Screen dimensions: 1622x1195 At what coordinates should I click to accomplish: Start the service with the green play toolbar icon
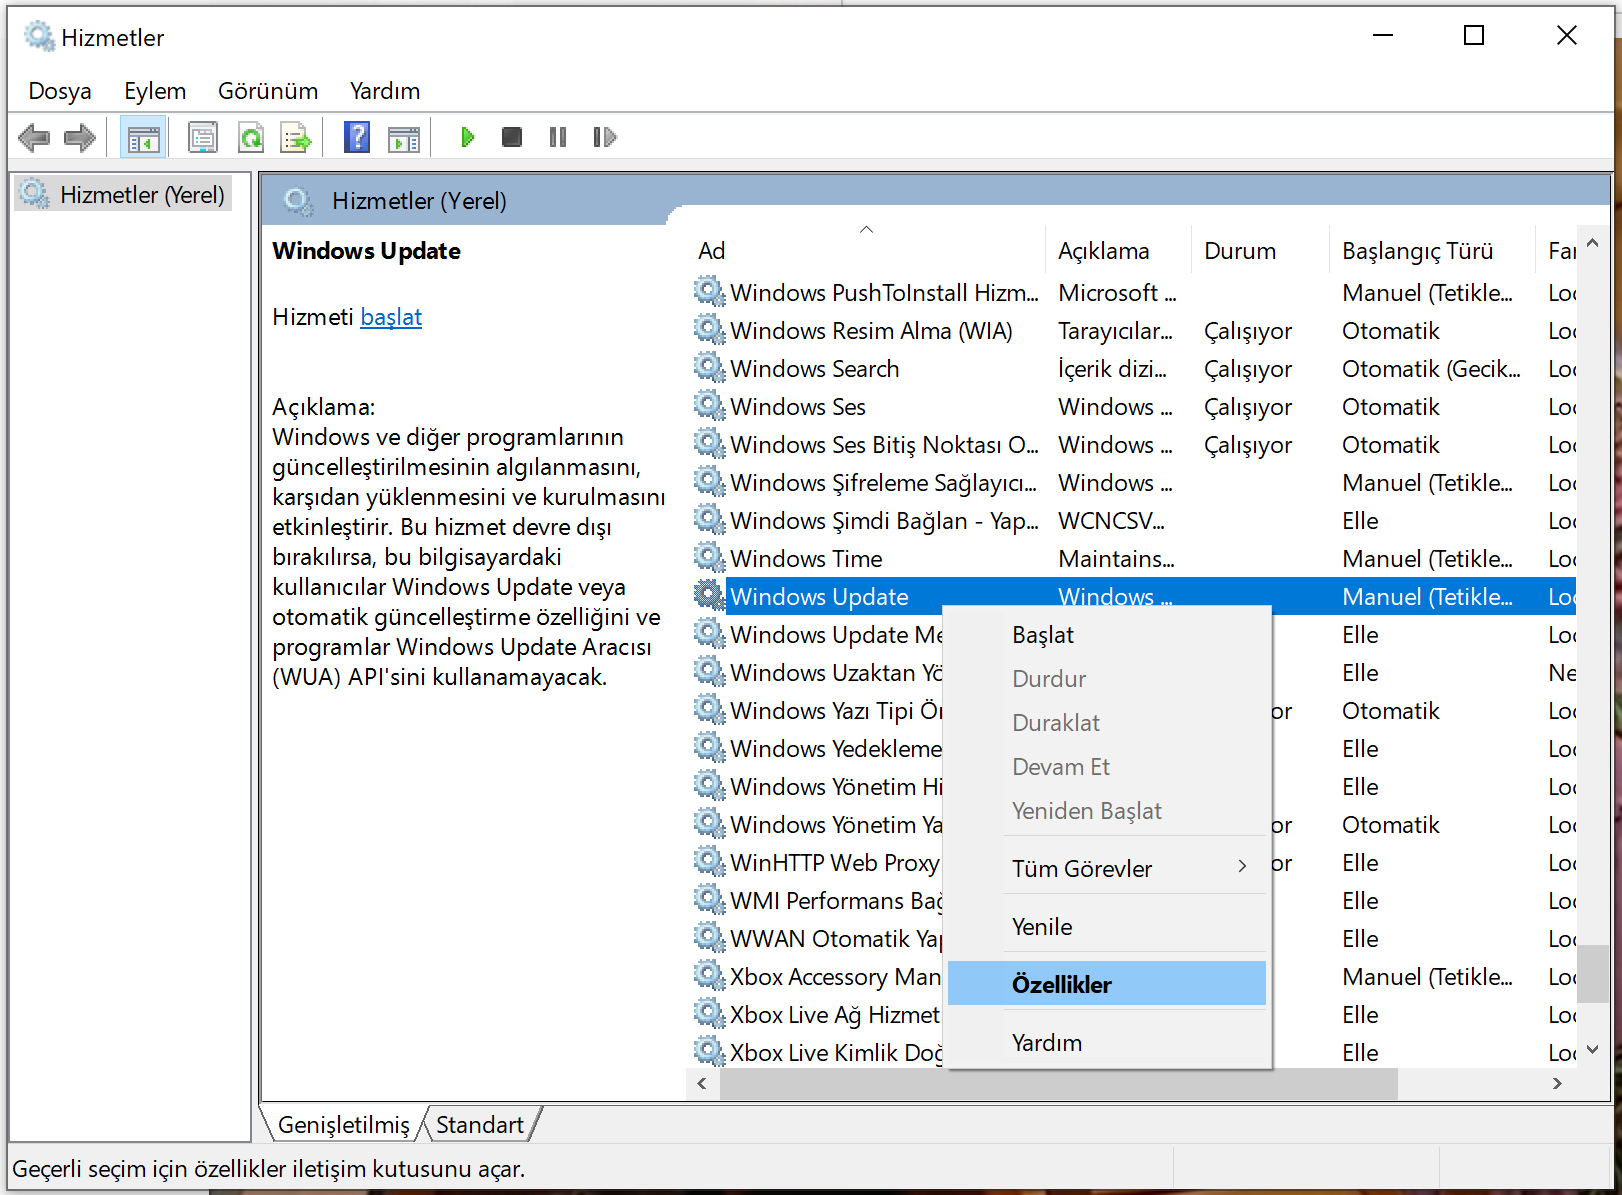click(x=467, y=137)
